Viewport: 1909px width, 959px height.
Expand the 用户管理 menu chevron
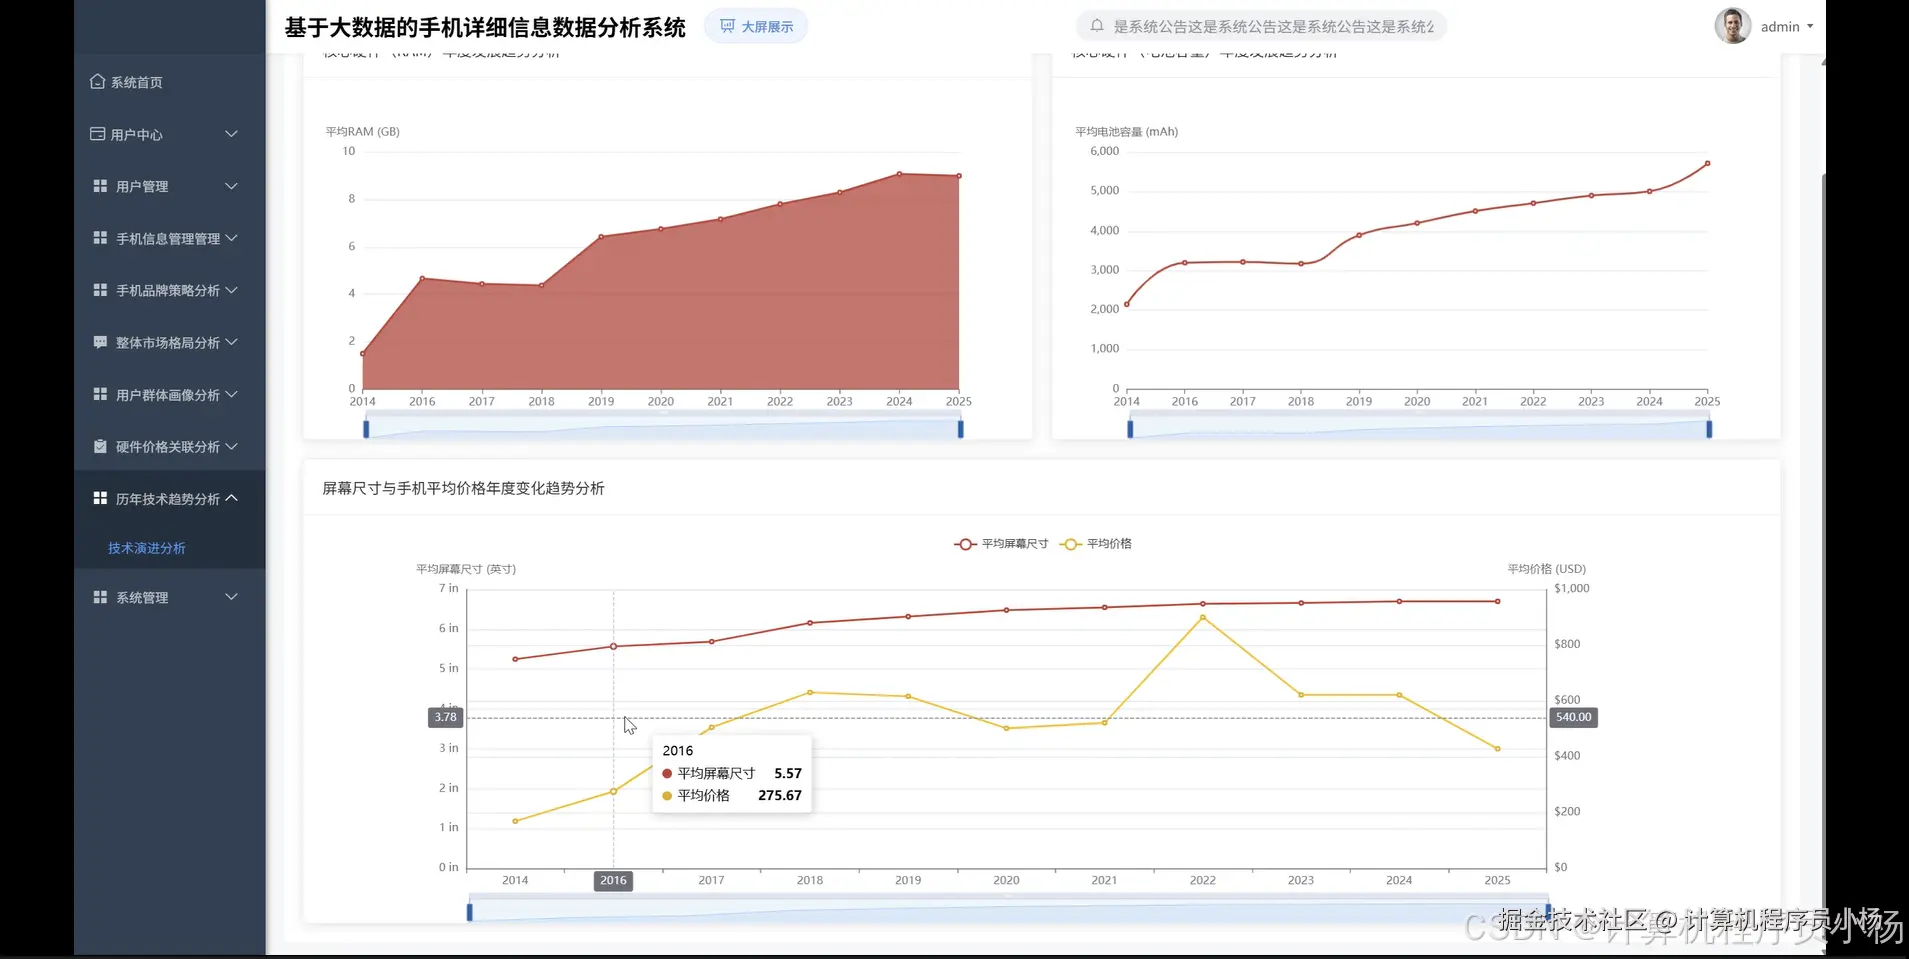pos(231,186)
